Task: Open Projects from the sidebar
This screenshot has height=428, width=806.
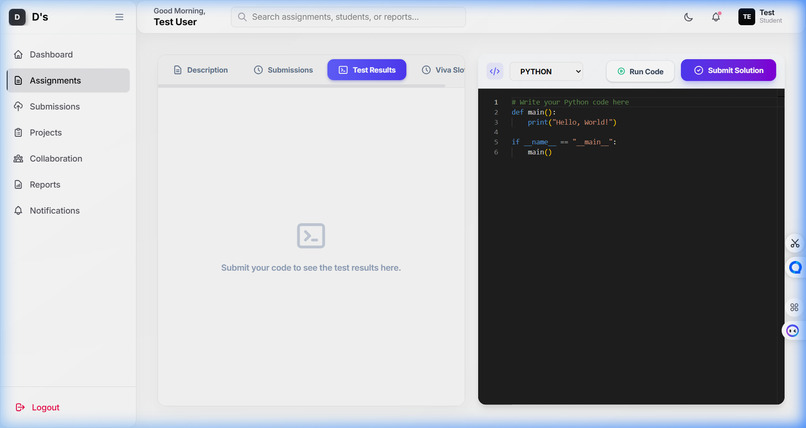Action: pos(68,133)
